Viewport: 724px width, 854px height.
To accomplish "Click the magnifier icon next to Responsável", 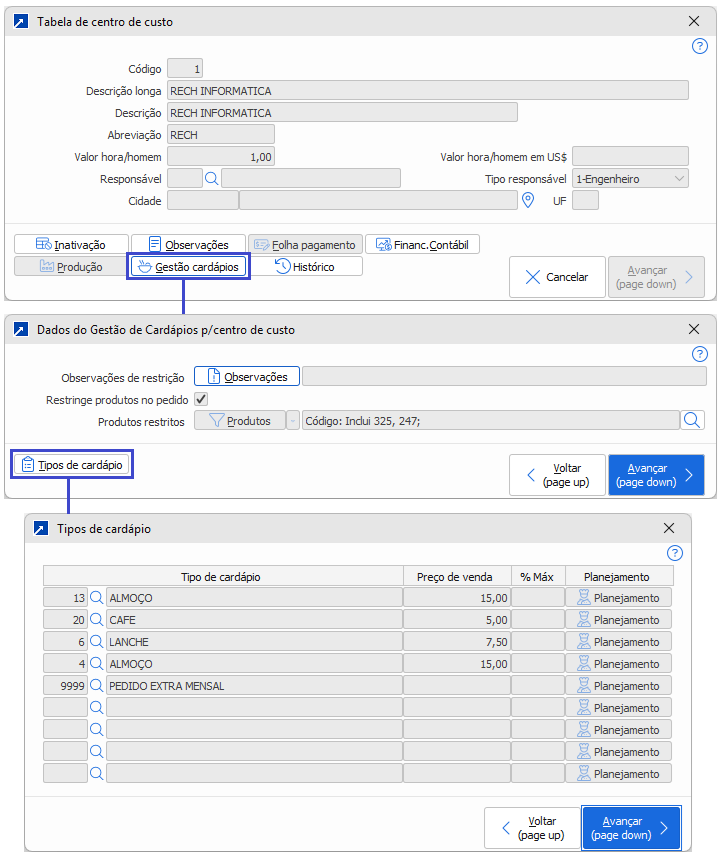I will click(211, 179).
